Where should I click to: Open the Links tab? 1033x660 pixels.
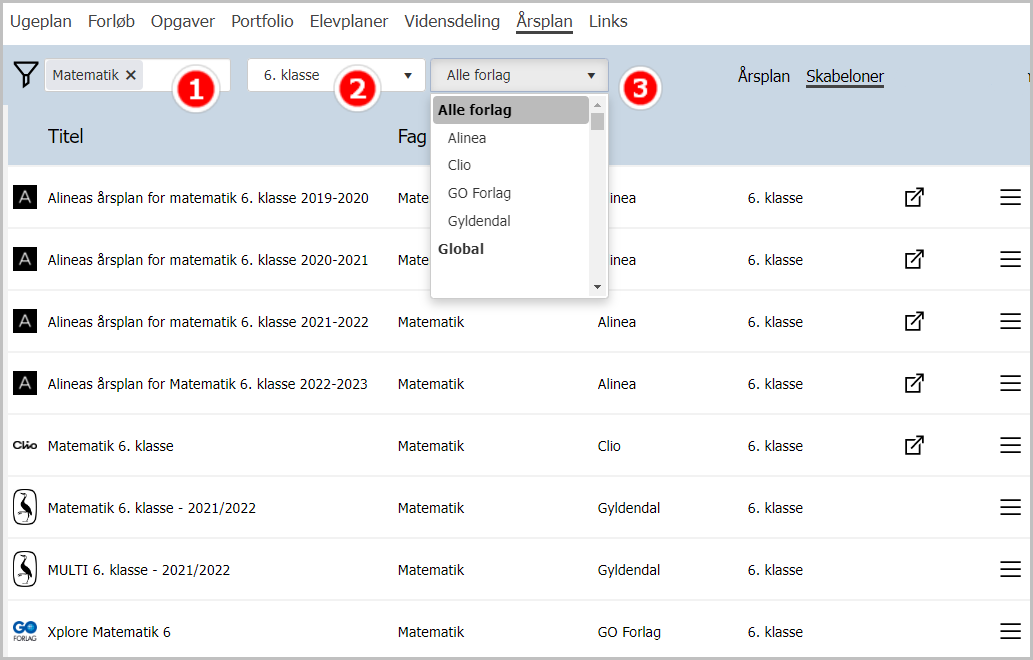608,21
